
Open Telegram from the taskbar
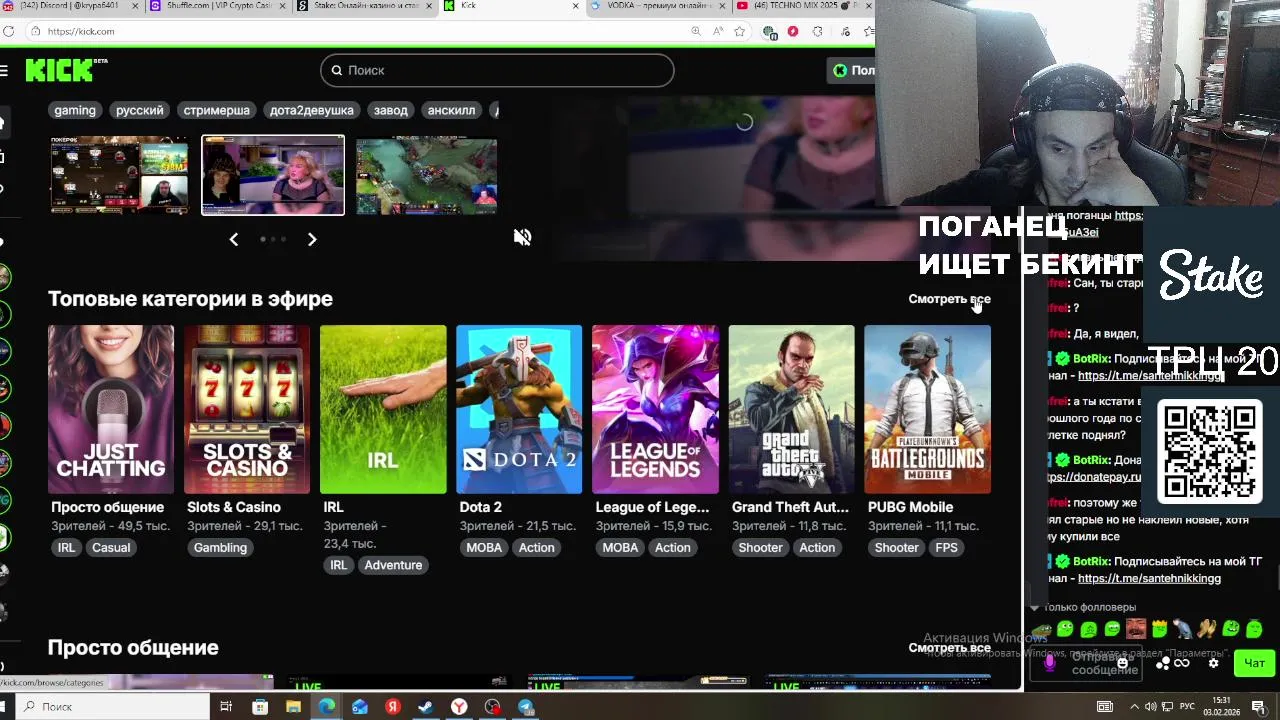pos(526,707)
